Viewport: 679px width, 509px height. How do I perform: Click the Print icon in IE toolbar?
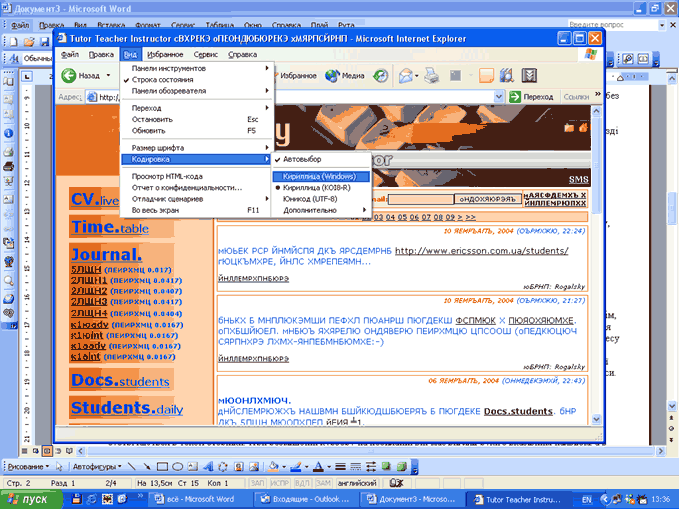[431, 76]
